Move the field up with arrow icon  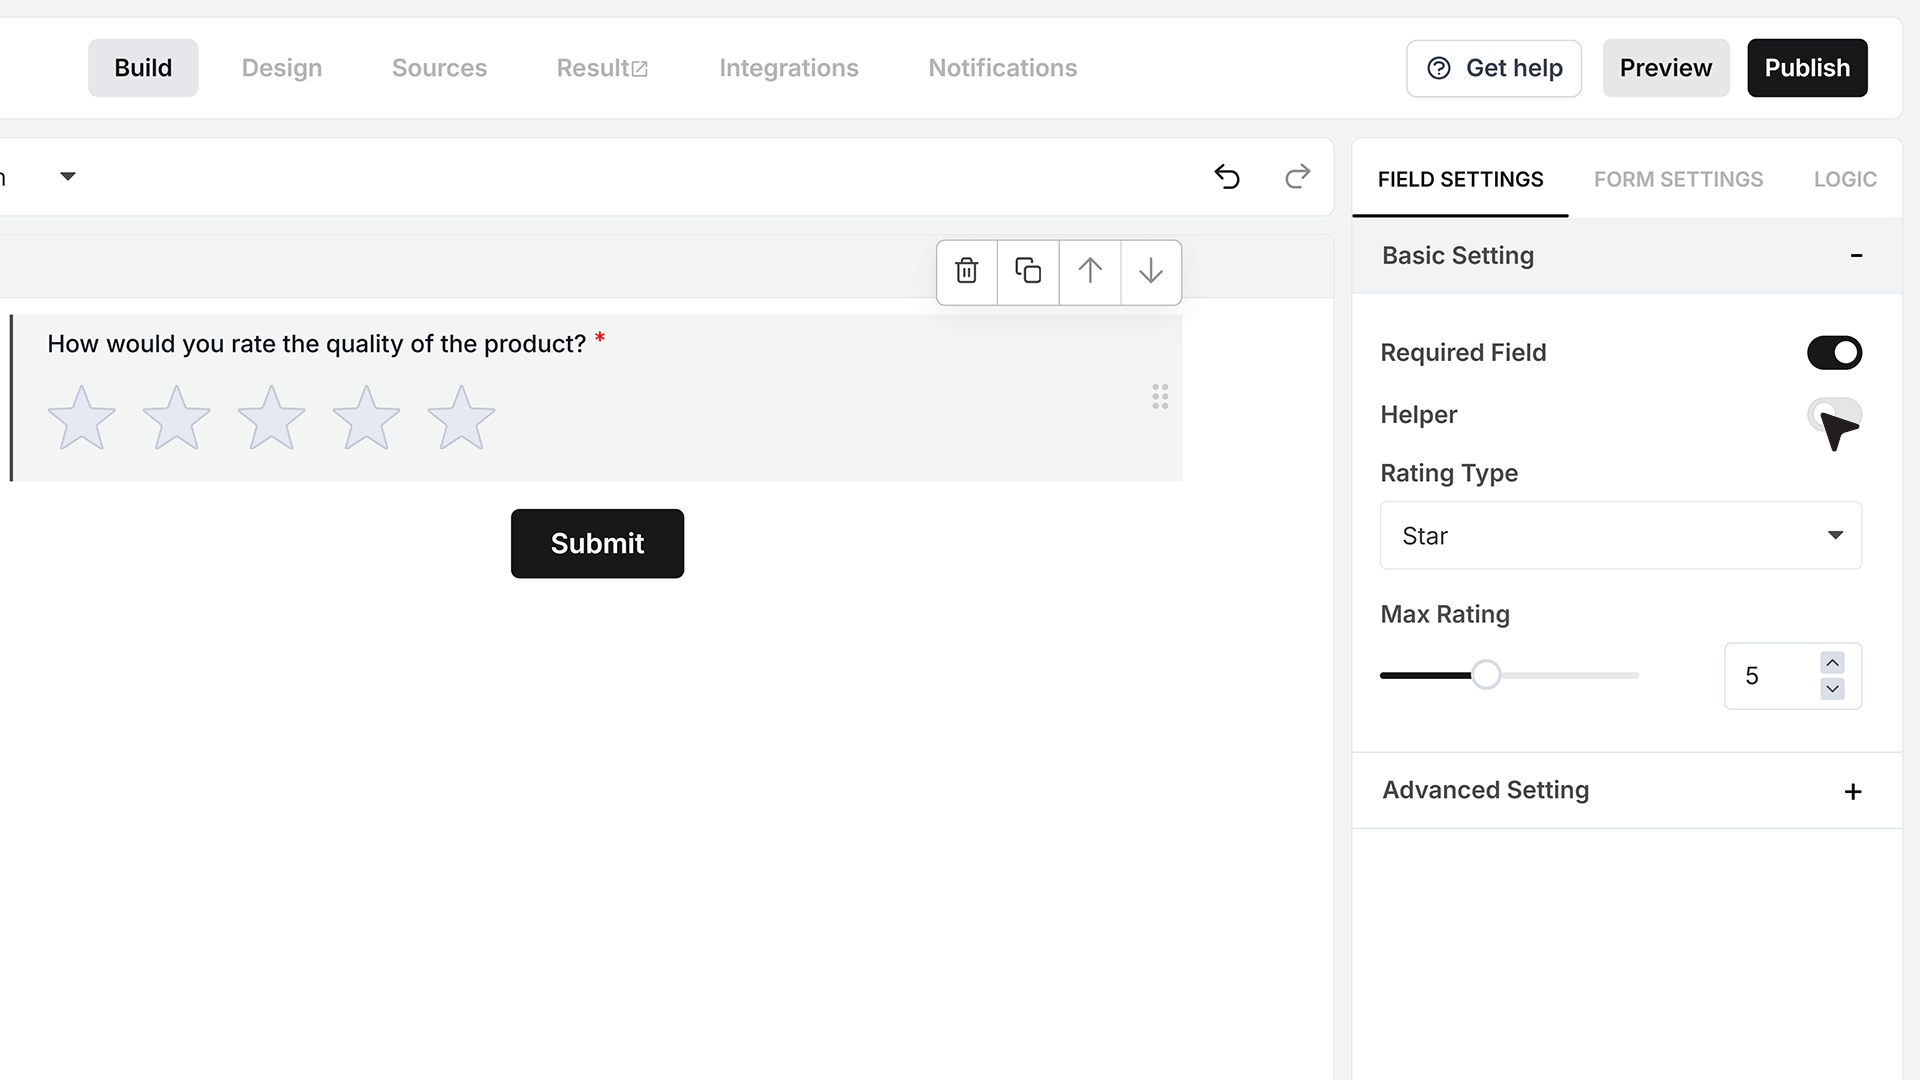pos(1090,271)
